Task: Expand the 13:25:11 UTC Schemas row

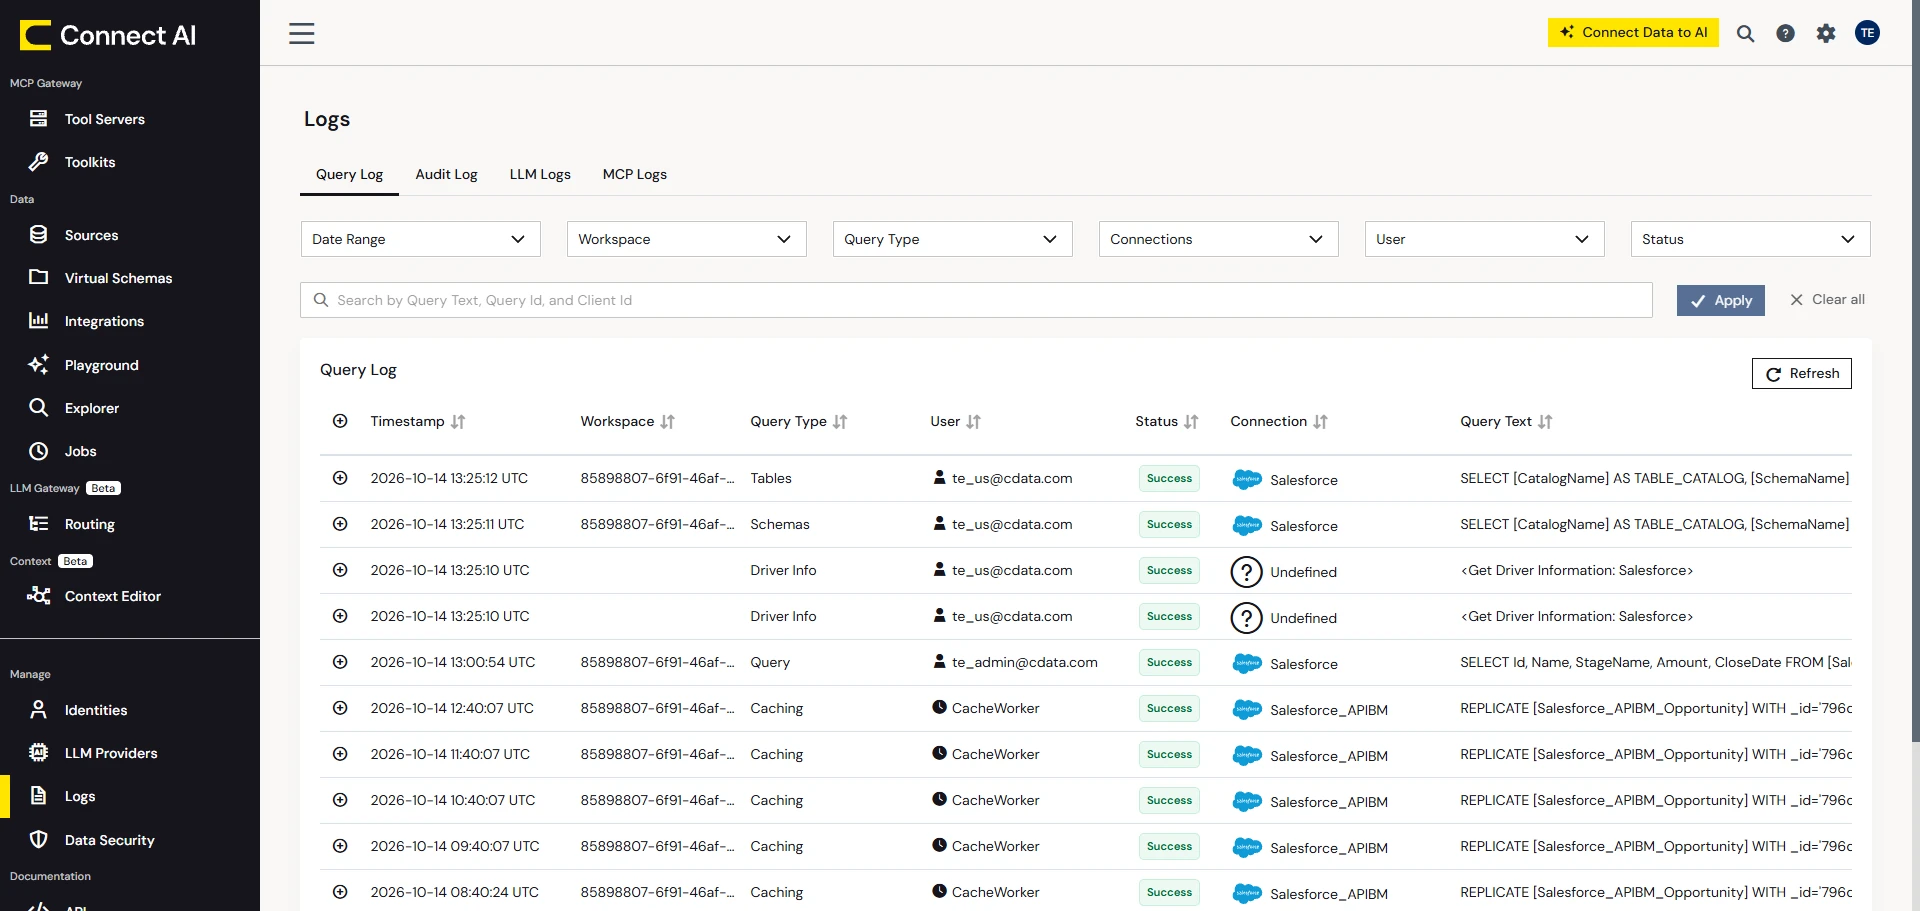Action: [x=340, y=524]
